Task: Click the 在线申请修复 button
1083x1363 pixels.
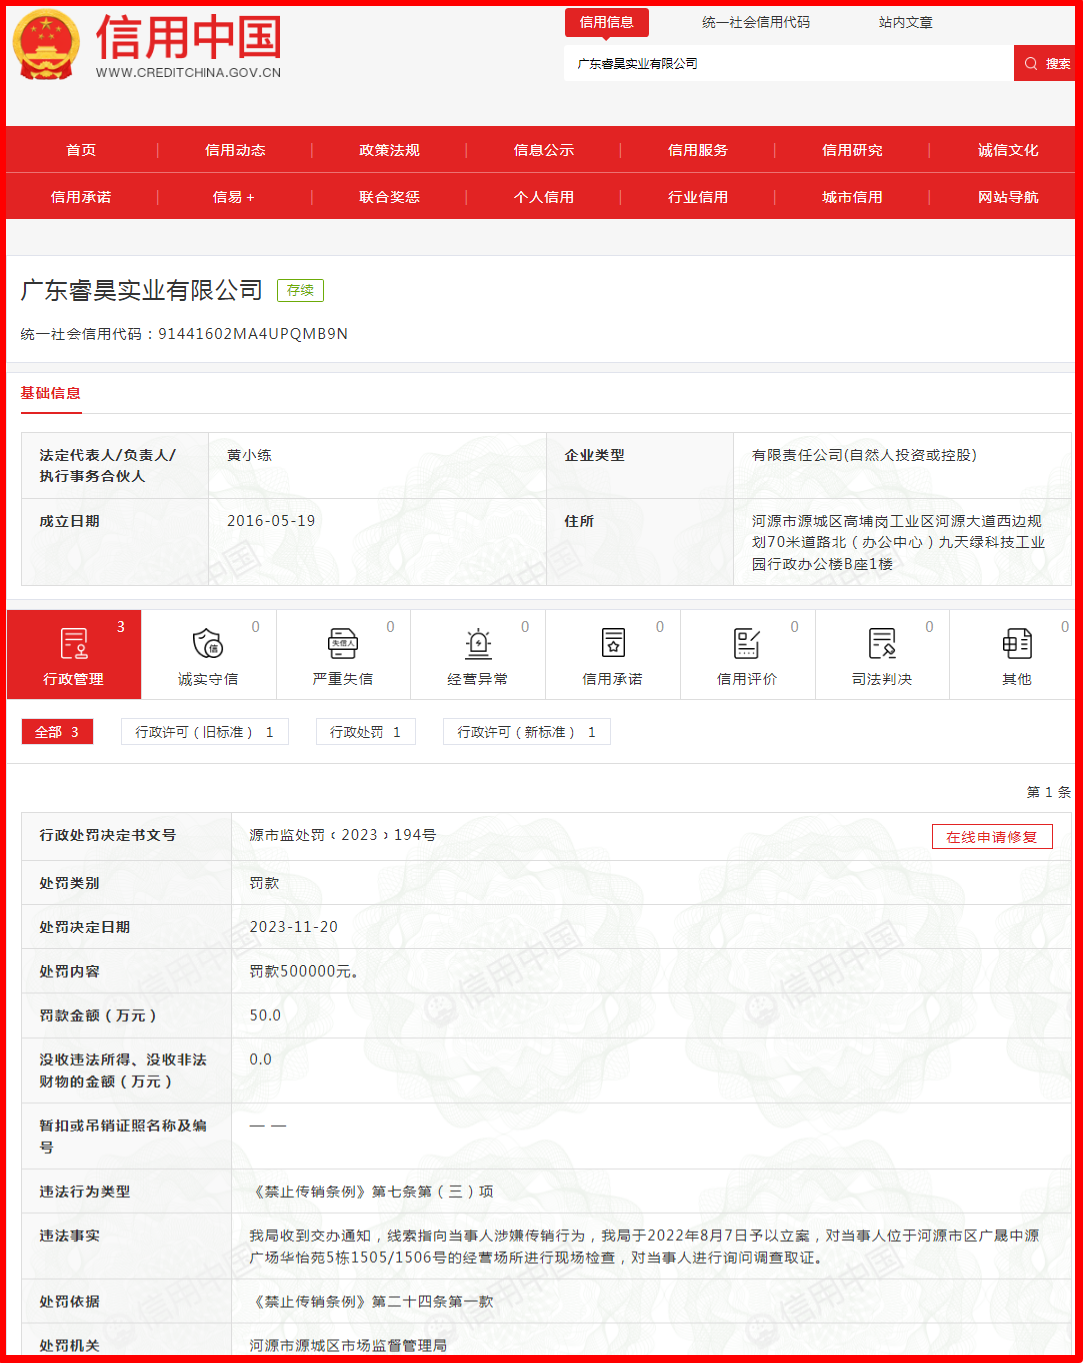Action: click(992, 837)
